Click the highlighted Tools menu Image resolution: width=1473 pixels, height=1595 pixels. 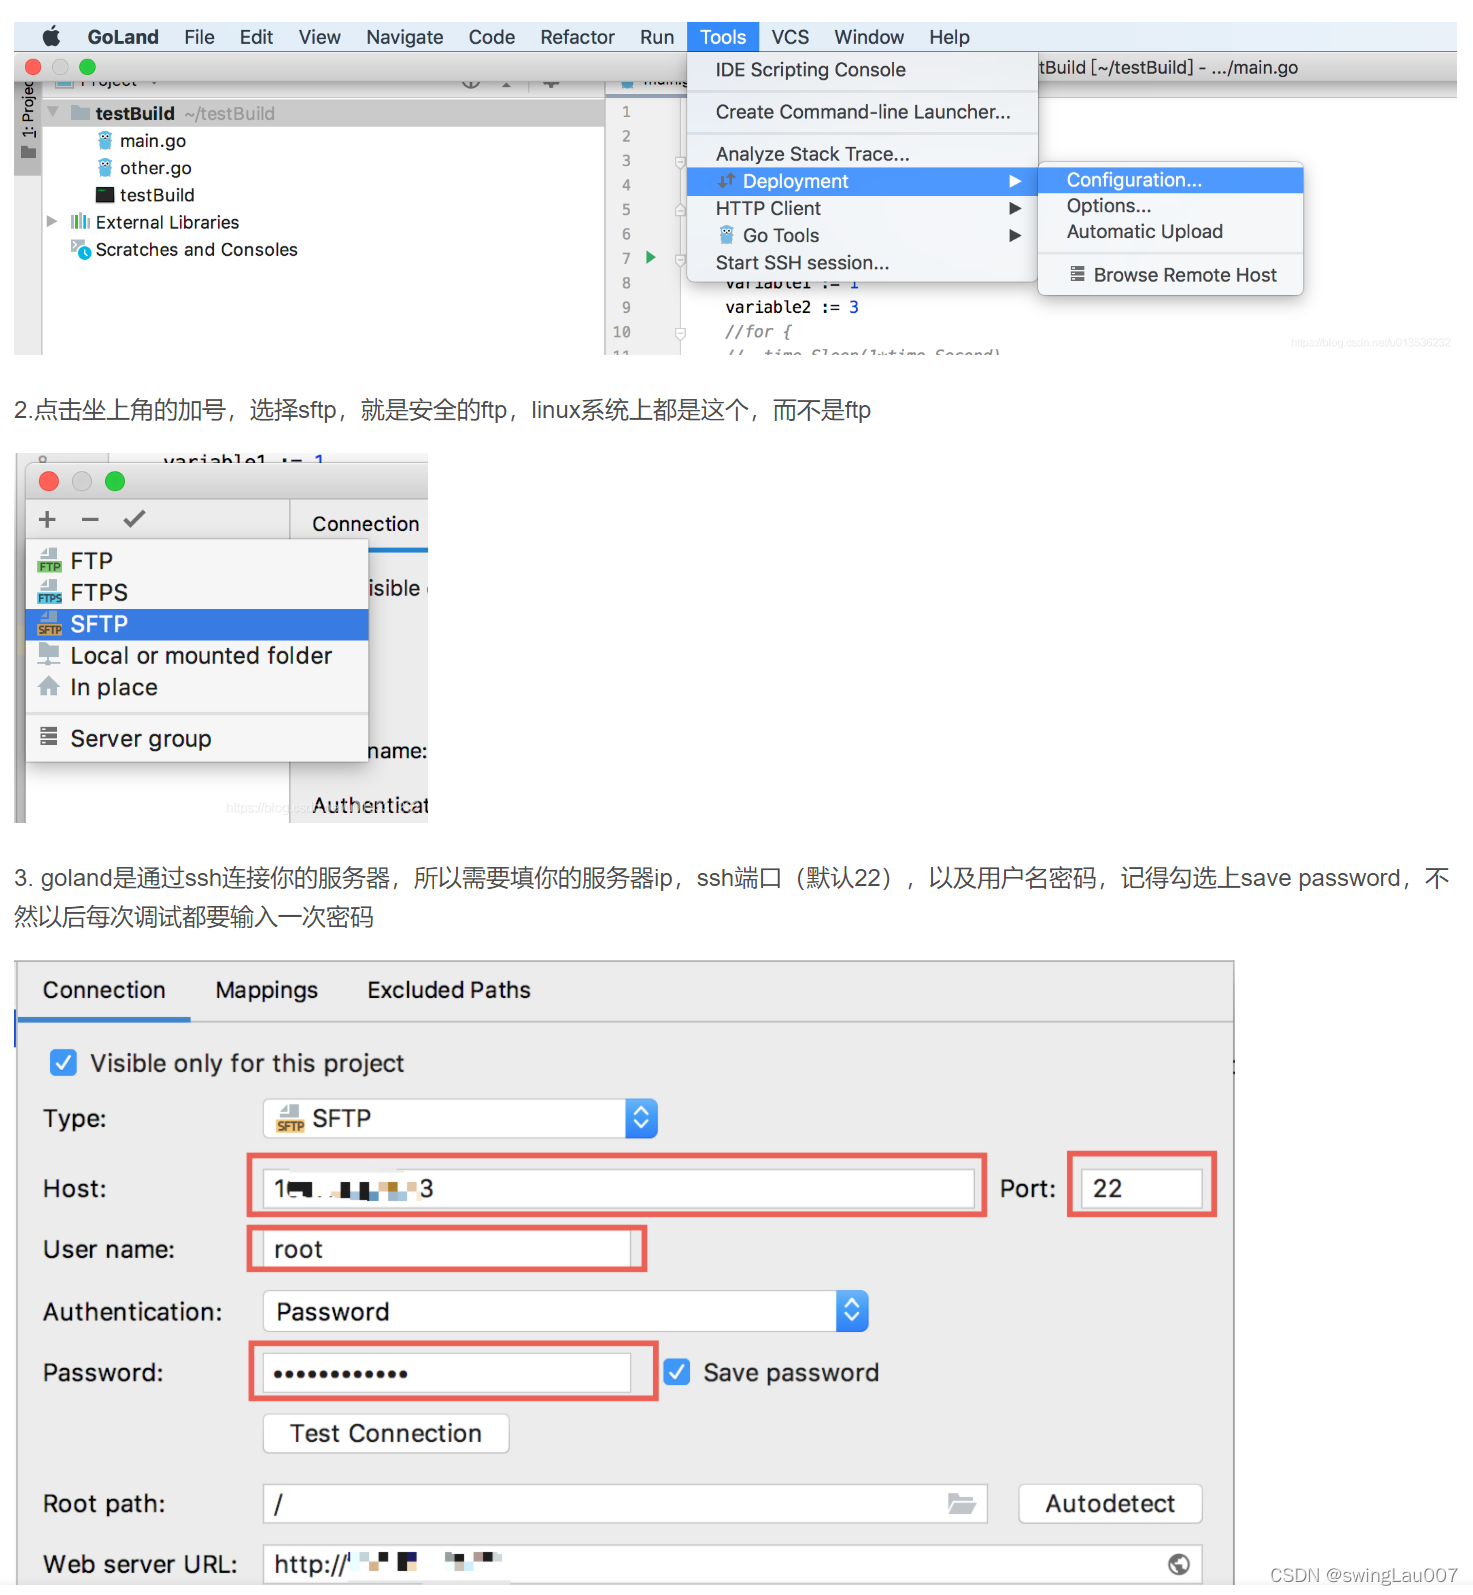(723, 37)
